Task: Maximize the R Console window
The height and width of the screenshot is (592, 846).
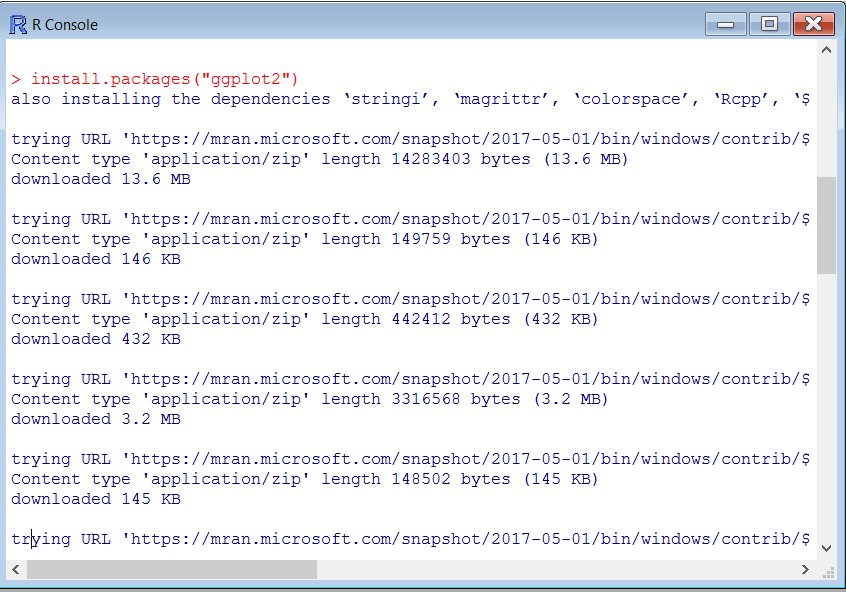Action: [x=769, y=24]
